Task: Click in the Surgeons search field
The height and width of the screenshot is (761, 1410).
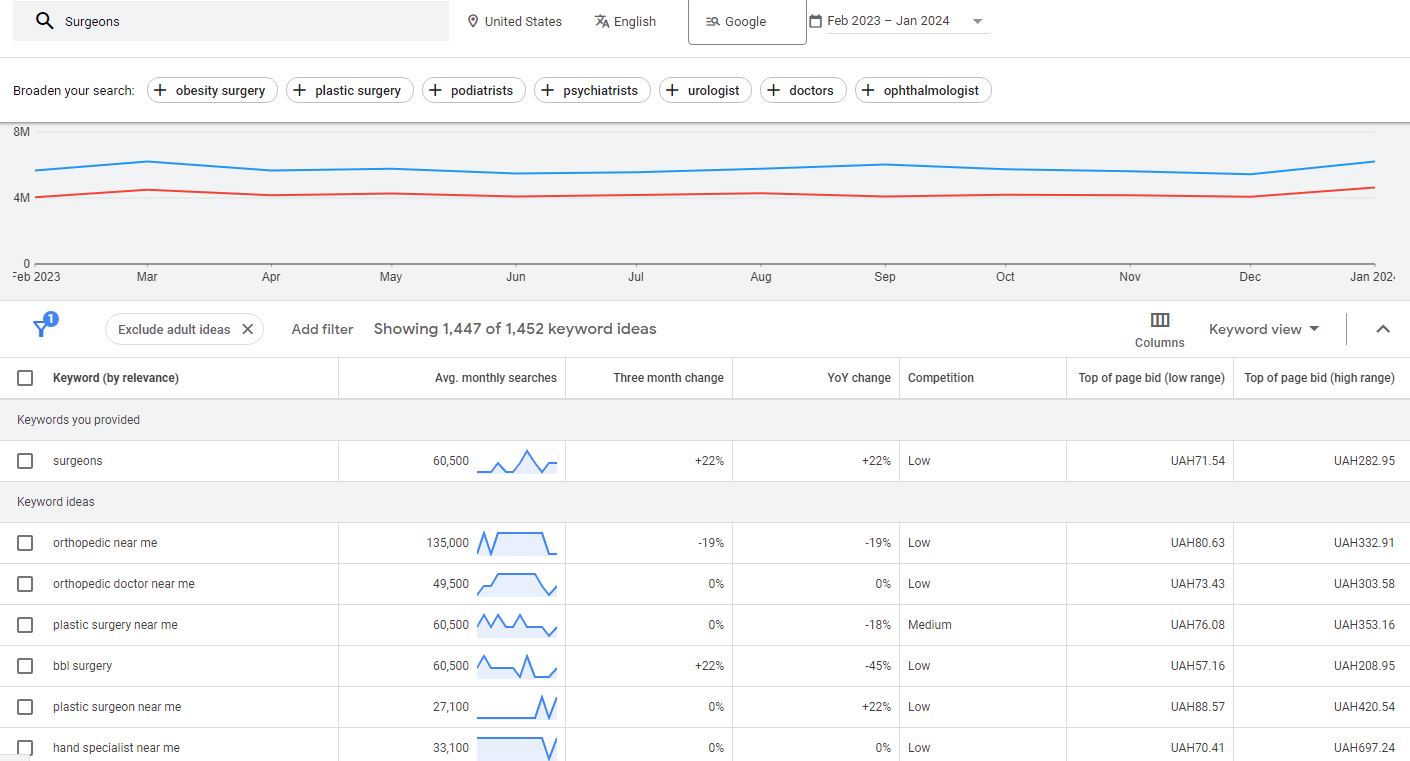Action: [x=250, y=21]
